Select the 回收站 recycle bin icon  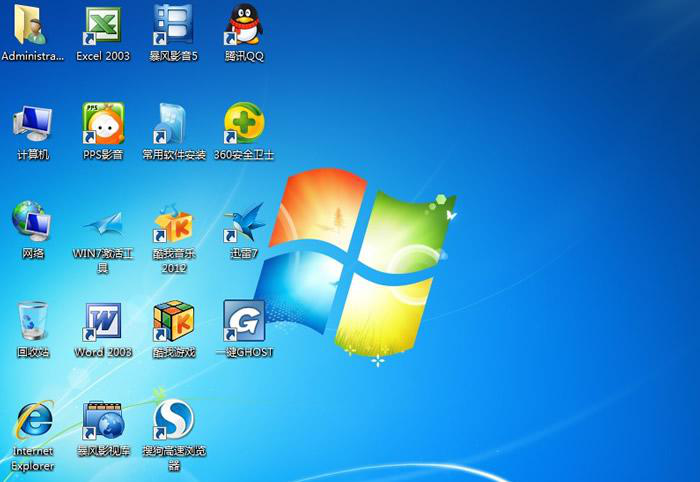point(32,321)
